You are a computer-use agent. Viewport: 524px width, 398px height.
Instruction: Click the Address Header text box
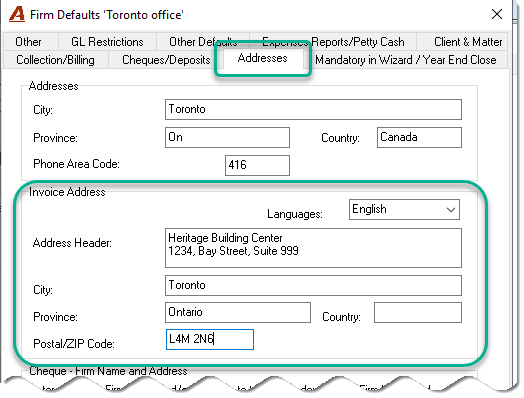click(x=313, y=248)
